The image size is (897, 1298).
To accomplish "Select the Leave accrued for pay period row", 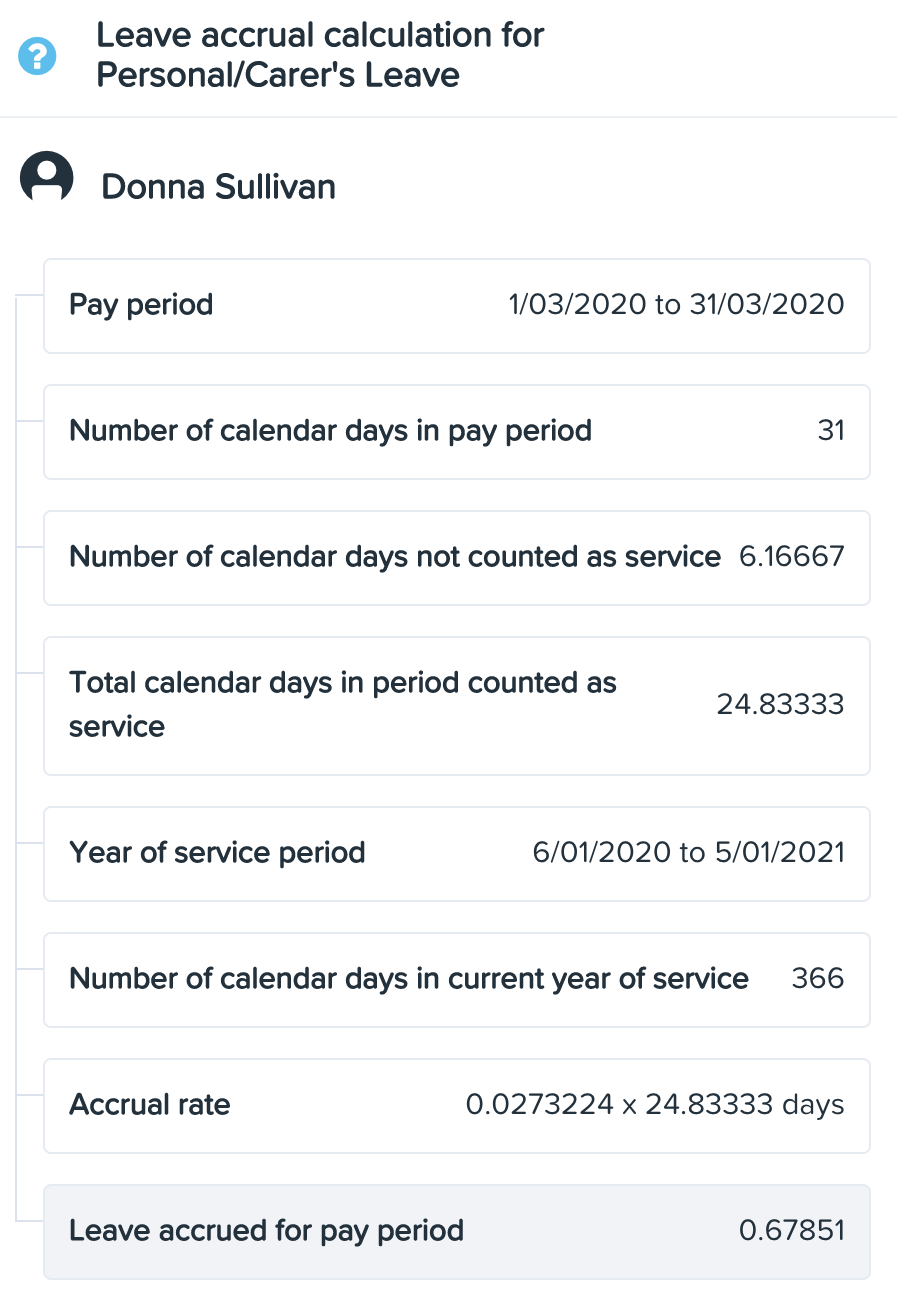I will tap(457, 1232).
